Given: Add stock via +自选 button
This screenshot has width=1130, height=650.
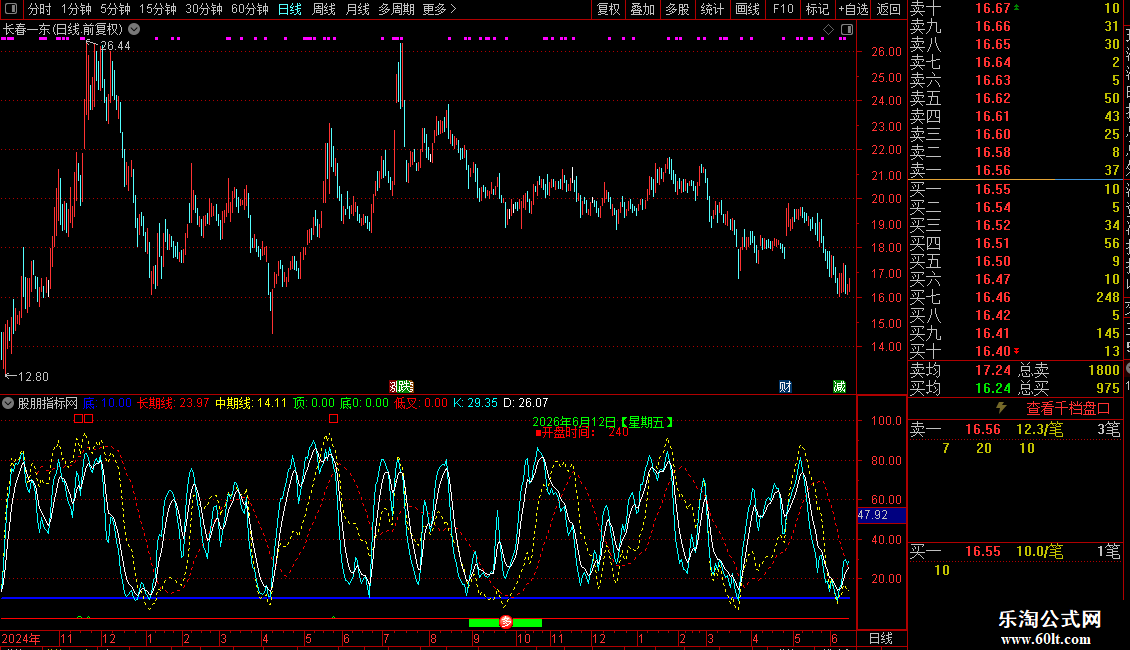Looking at the screenshot, I should pyautogui.click(x=854, y=9).
